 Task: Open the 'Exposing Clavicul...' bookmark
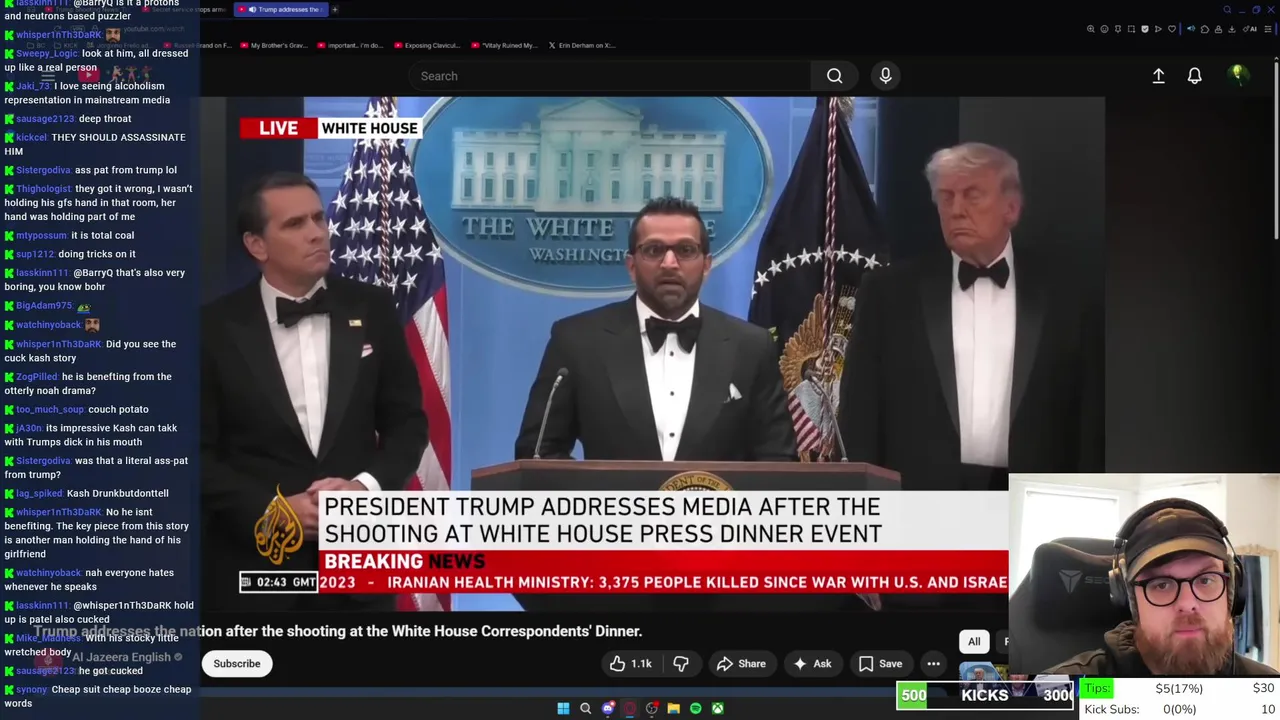[x=428, y=45]
